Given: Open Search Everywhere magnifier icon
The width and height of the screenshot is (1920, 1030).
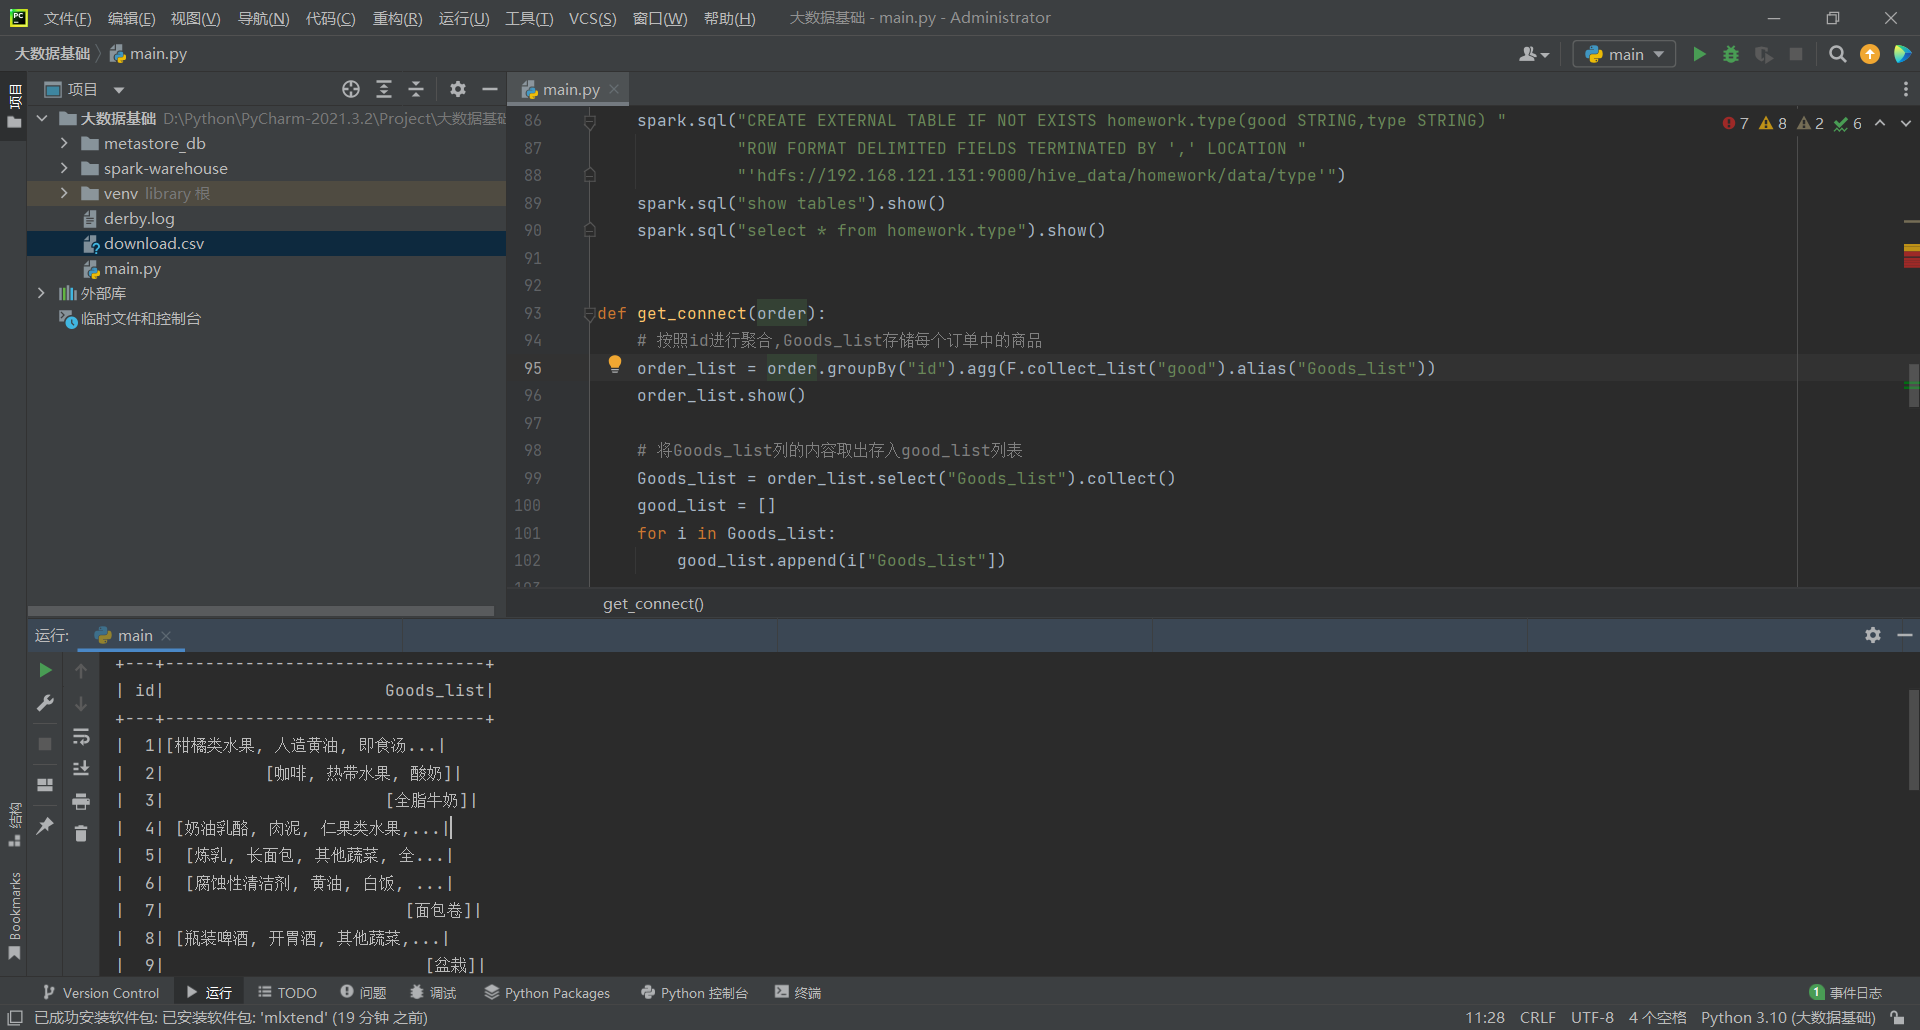Looking at the screenshot, I should pyautogui.click(x=1837, y=54).
